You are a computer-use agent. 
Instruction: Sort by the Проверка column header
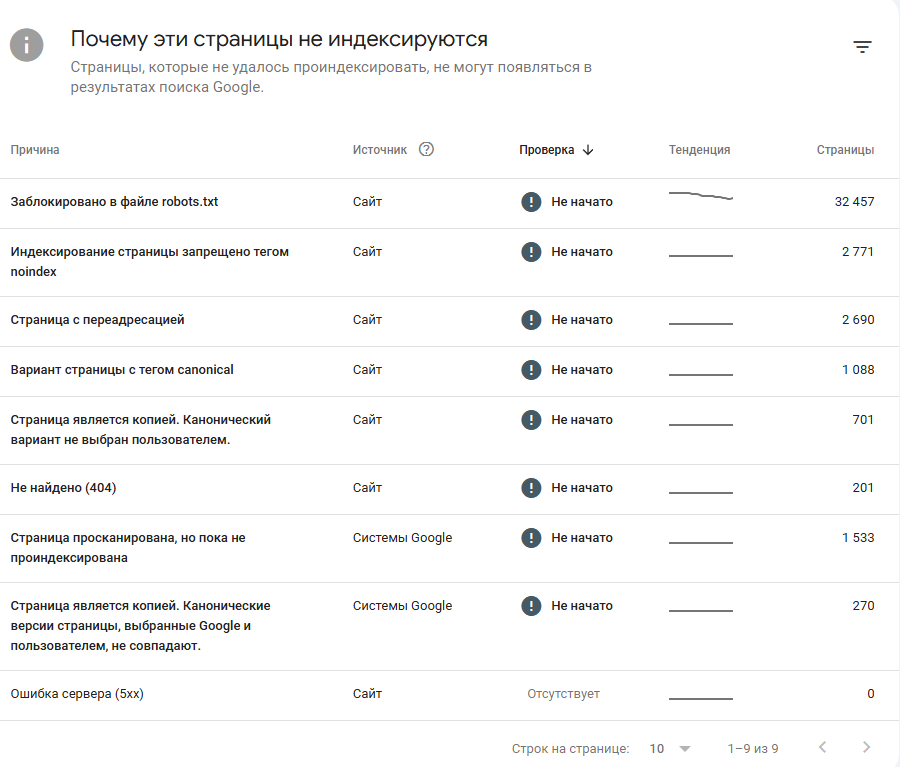tap(546, 150)
